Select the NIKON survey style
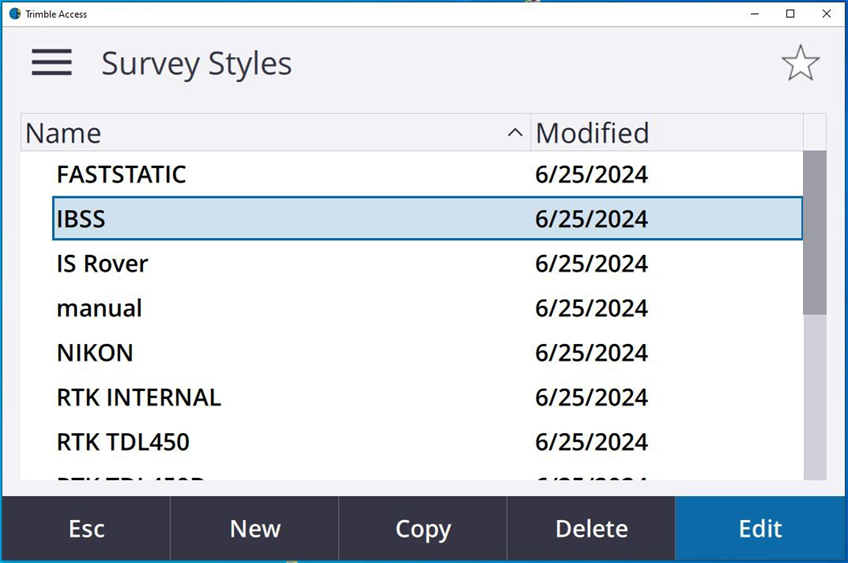Screen dimensions: 848x563 point(95,353)
